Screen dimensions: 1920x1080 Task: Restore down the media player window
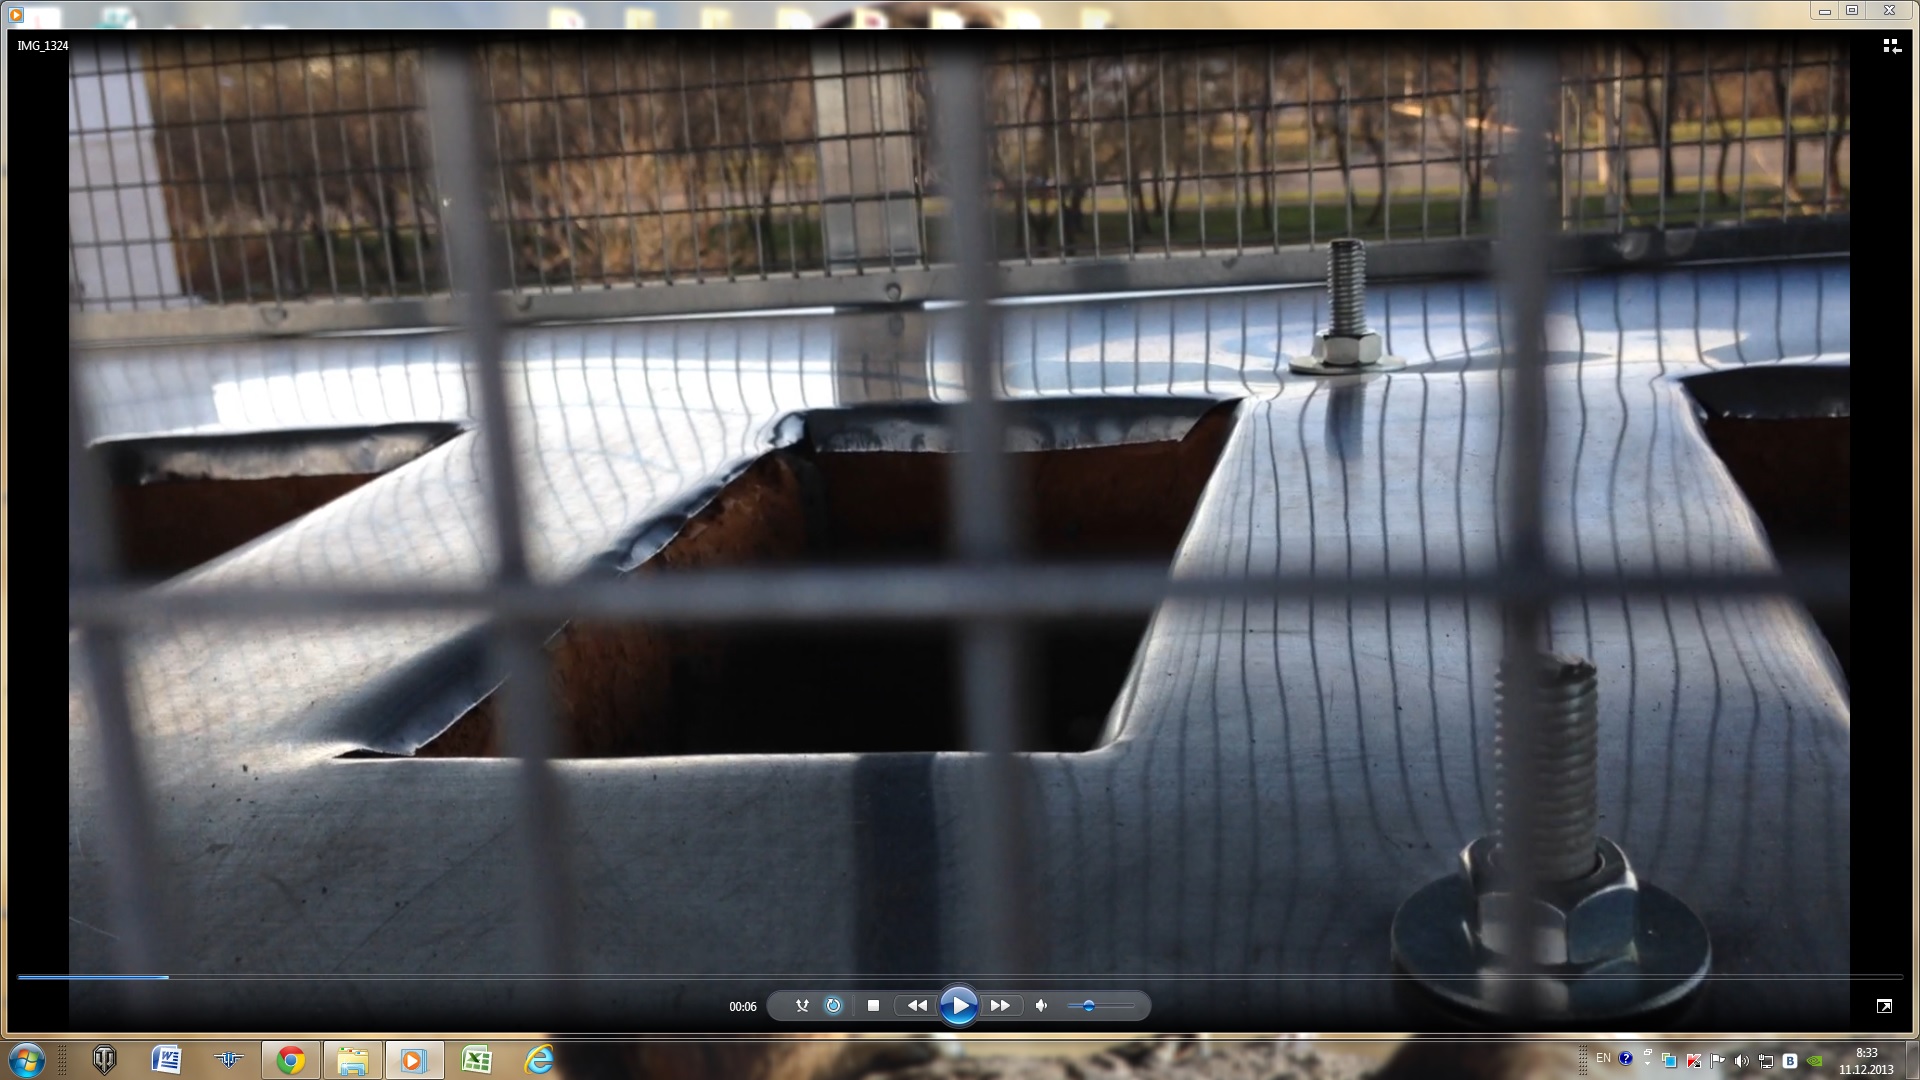[1852, 10]
